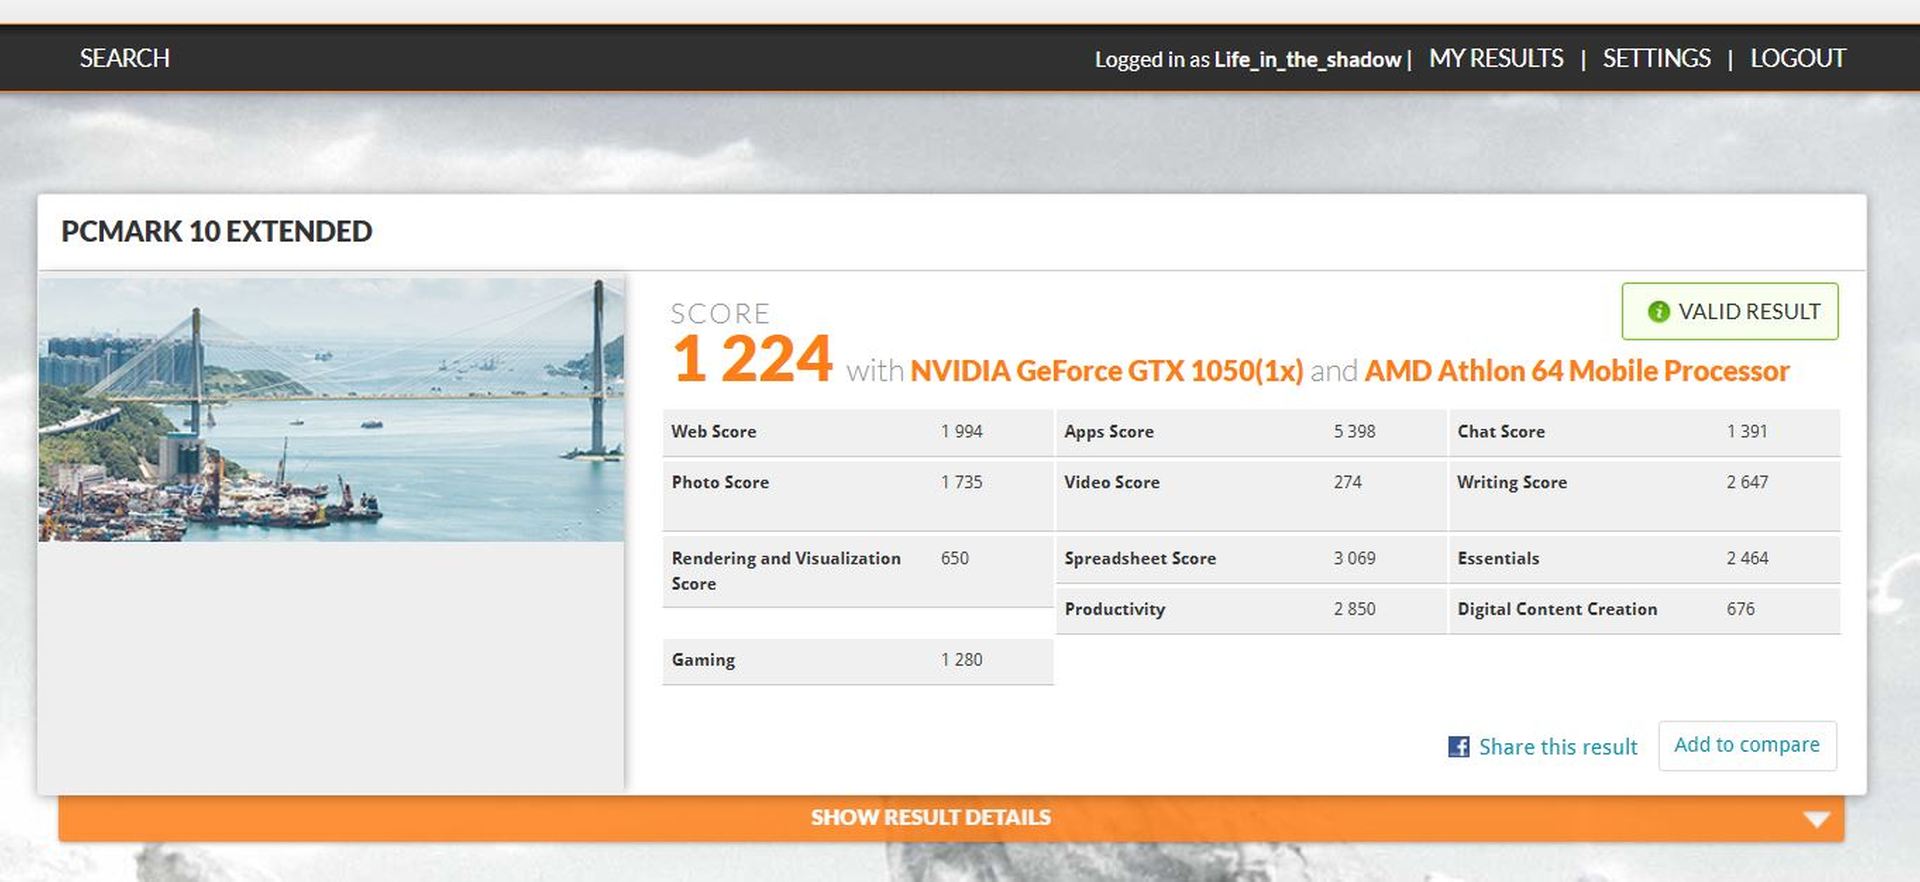
Task: Click the SCORE caption above the result
Action: (x=720, y=314)
